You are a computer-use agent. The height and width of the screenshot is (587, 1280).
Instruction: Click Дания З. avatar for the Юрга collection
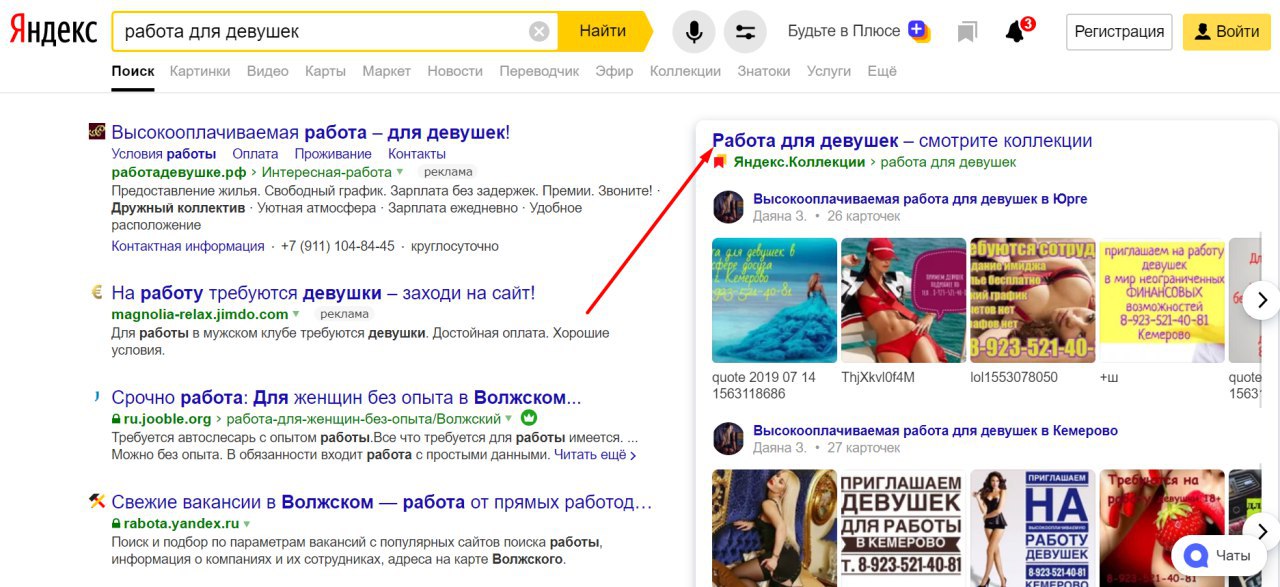click(728, 207)
